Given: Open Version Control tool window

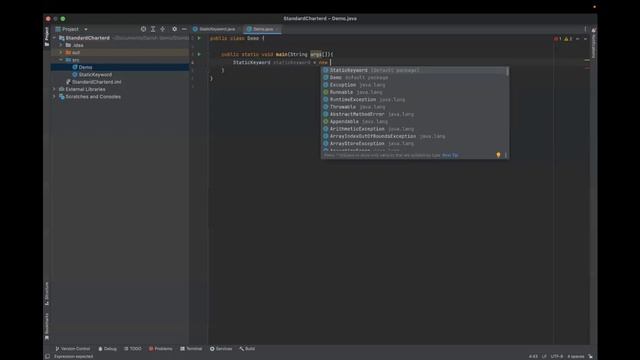Looking at the screenshot, I should (x=72, y=349).
